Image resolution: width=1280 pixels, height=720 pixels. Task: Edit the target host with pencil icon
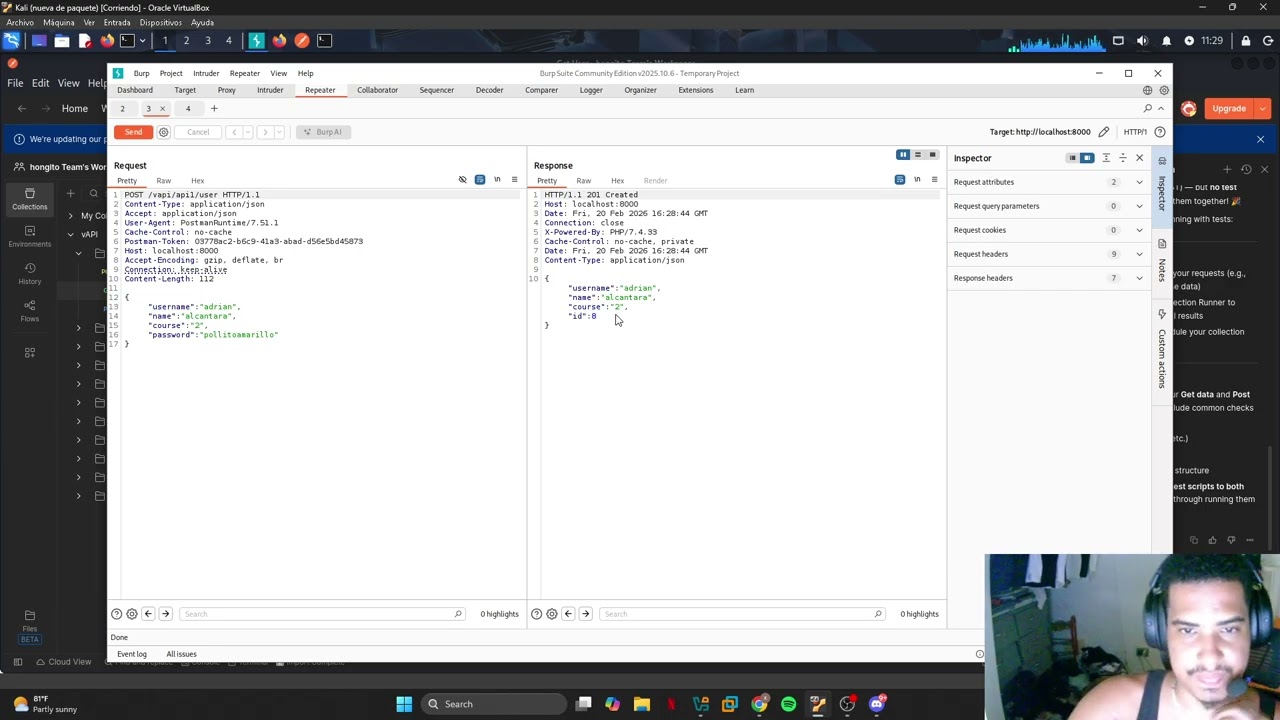(x=1103, y=132)
